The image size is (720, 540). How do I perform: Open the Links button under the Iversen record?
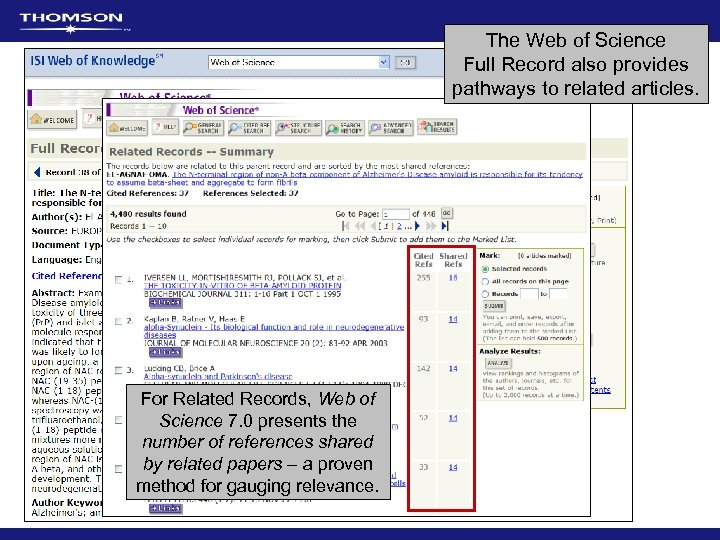[x=165, y=303]
